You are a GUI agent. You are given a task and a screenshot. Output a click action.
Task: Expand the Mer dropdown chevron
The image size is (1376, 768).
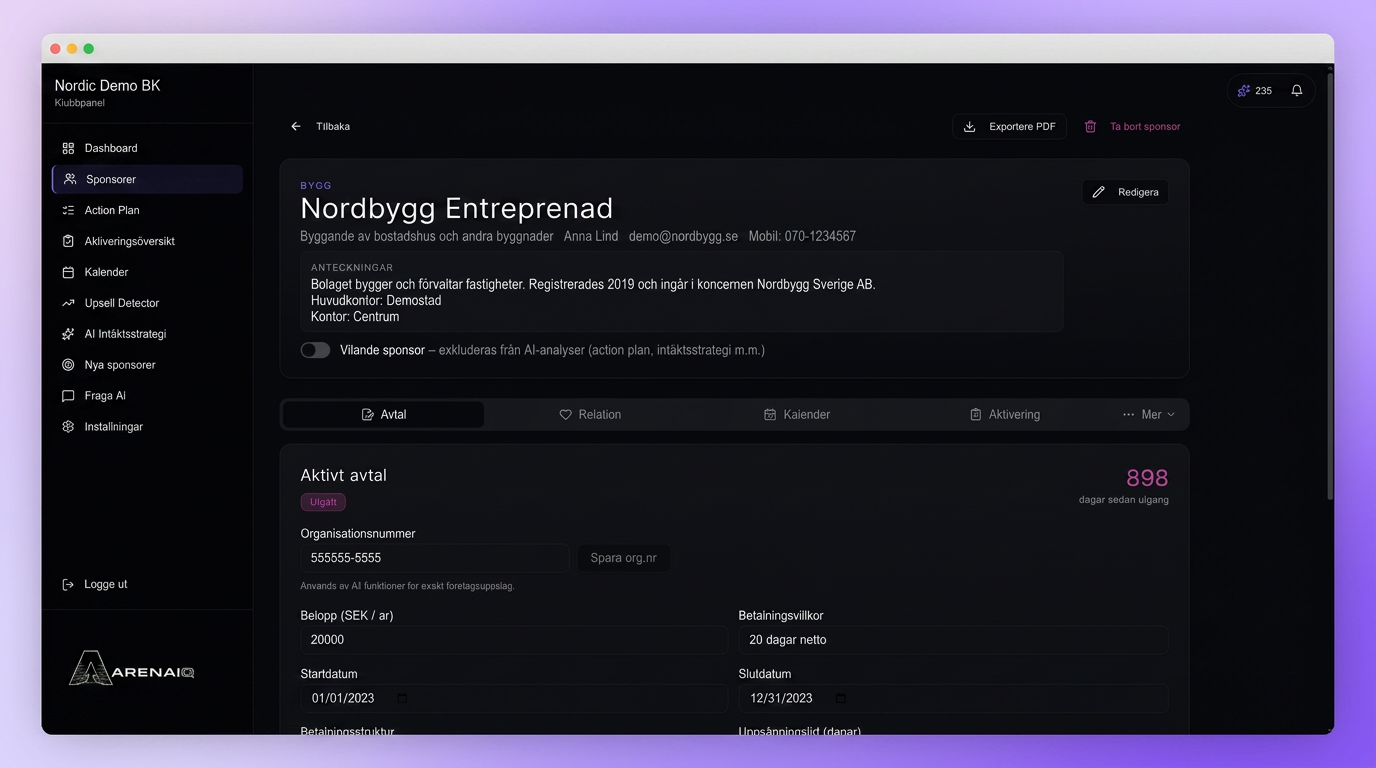point(1171,414)
